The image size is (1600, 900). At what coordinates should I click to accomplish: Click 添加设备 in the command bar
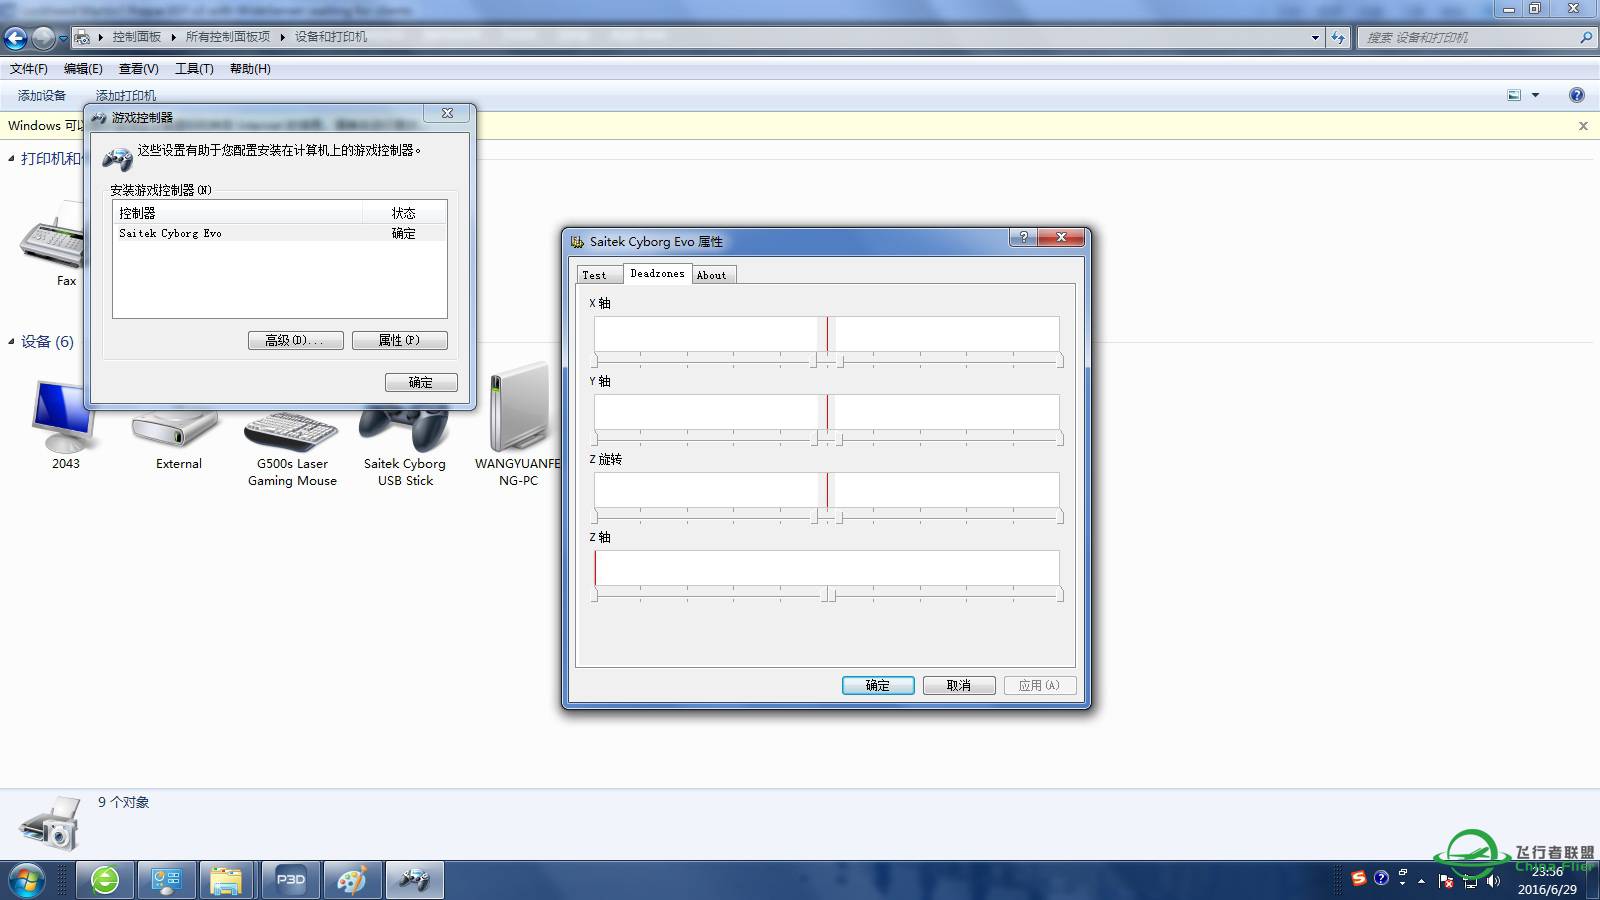pos(42,96)
